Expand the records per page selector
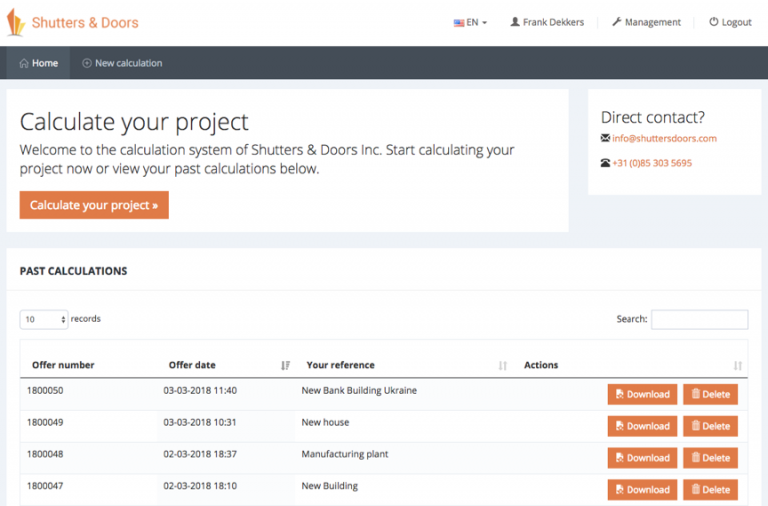Image resolution: width=768 pixels, height=506 pixels. [x=44, y=319]
